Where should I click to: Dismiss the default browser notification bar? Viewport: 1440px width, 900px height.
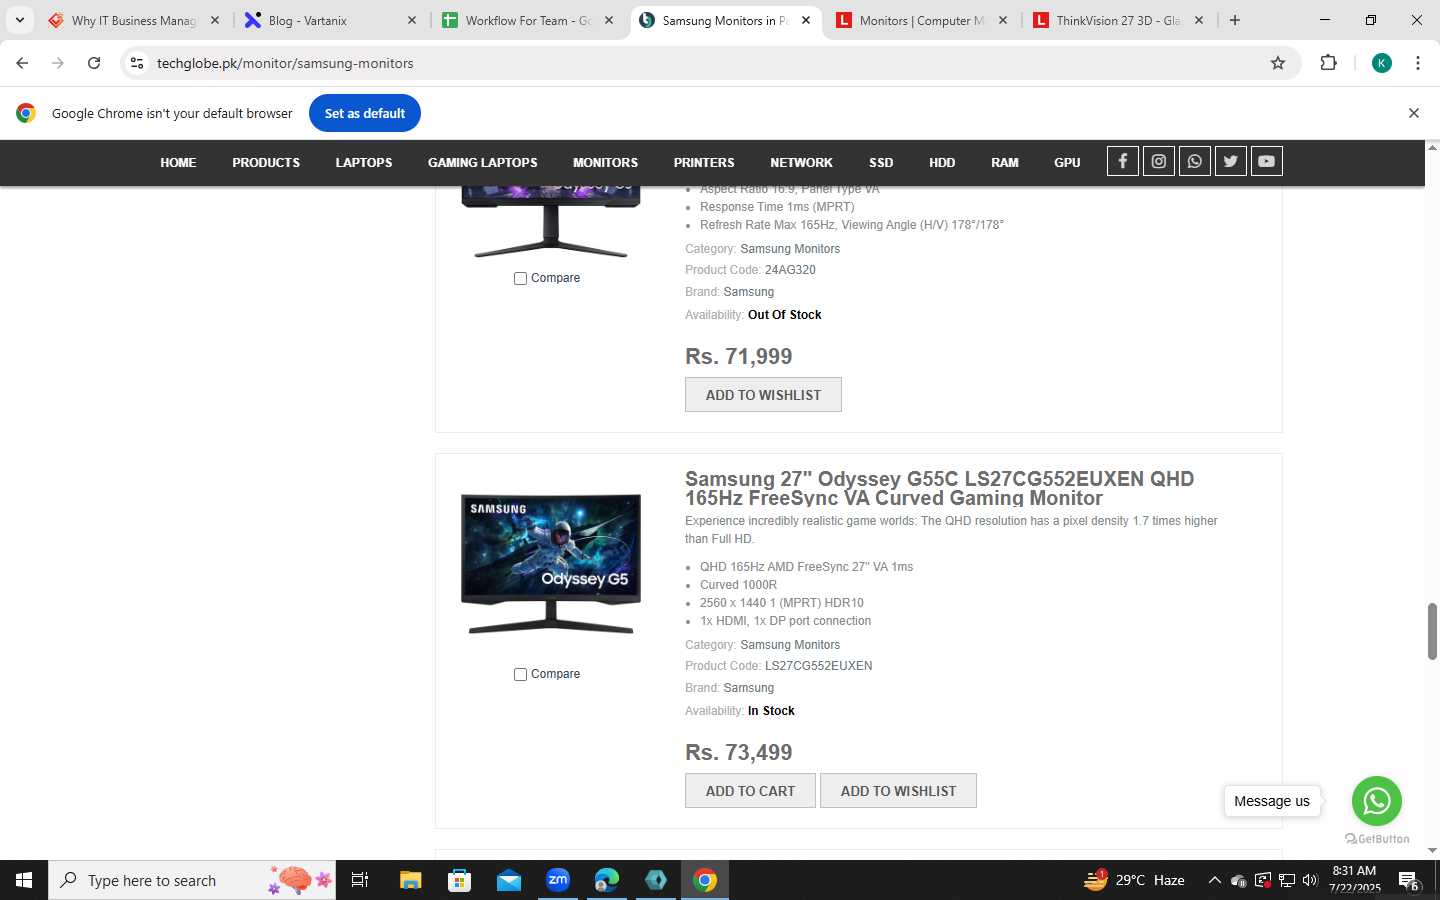[x=1414, y=113]
